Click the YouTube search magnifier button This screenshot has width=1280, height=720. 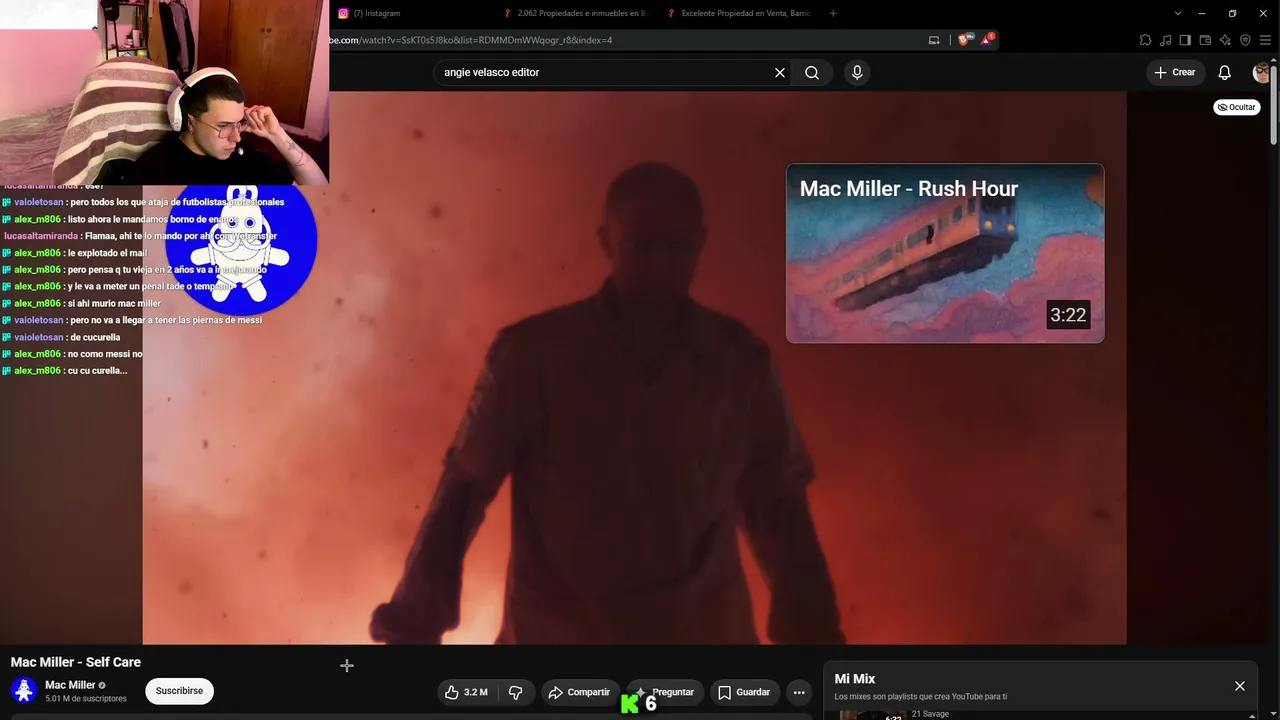812,73
